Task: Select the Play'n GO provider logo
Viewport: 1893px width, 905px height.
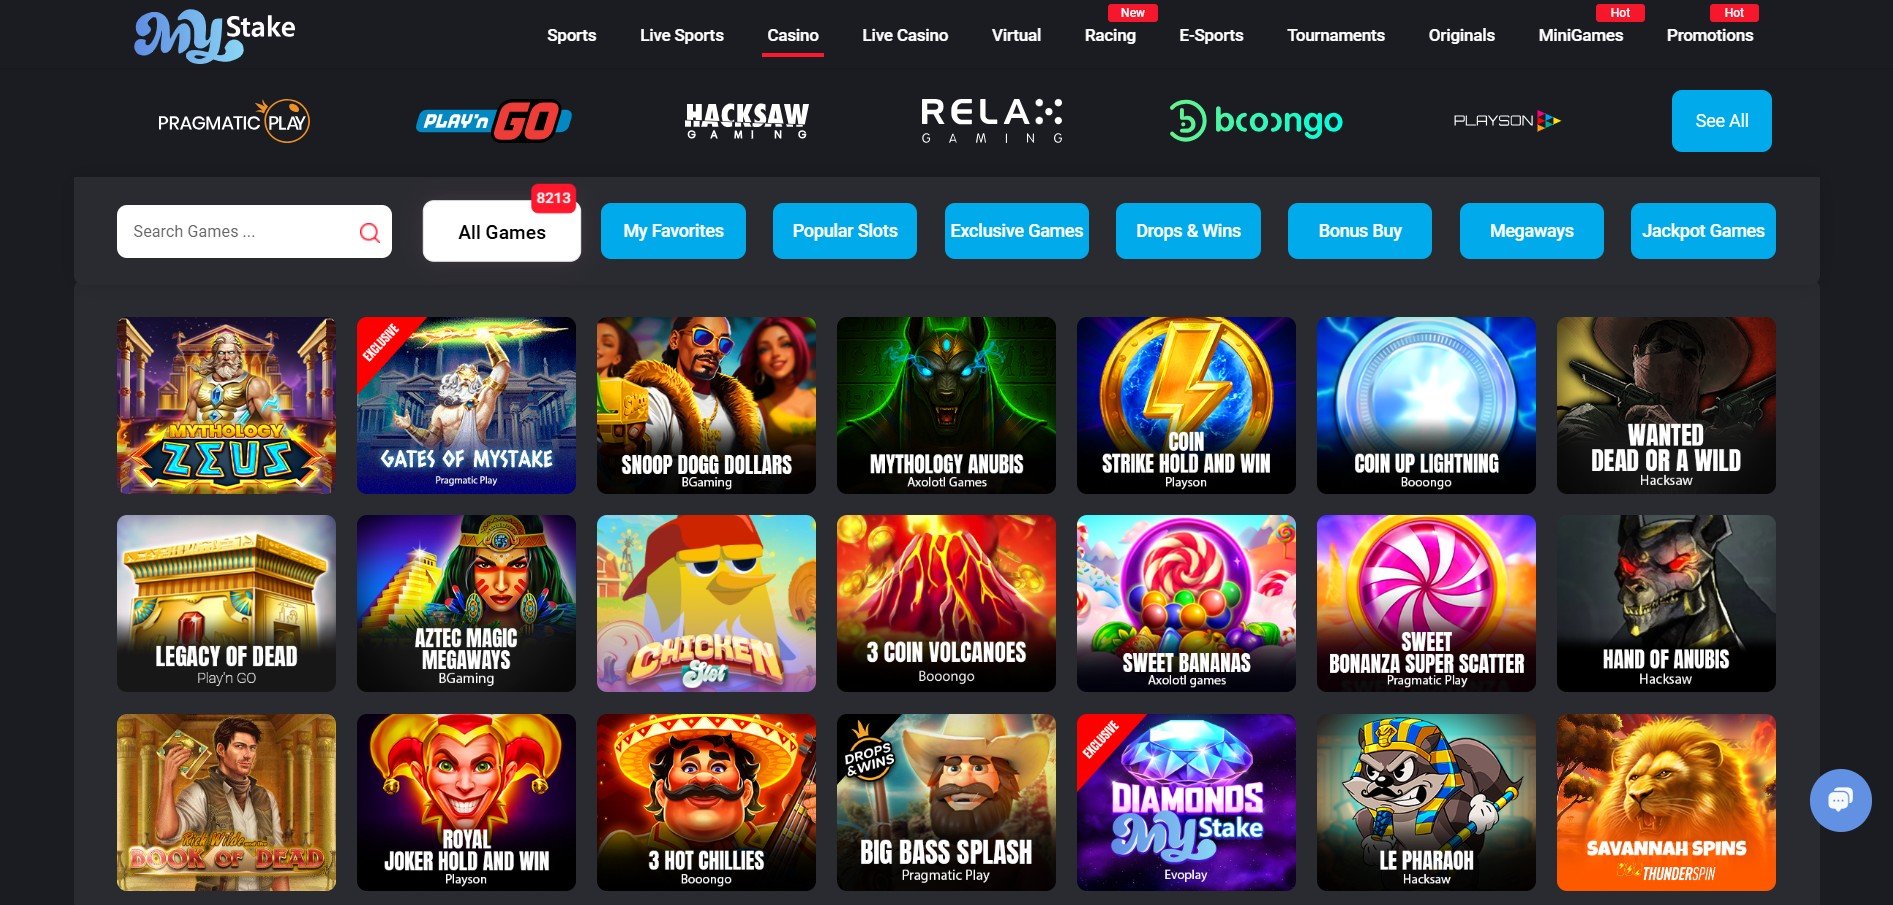Action: click(494, 122)
